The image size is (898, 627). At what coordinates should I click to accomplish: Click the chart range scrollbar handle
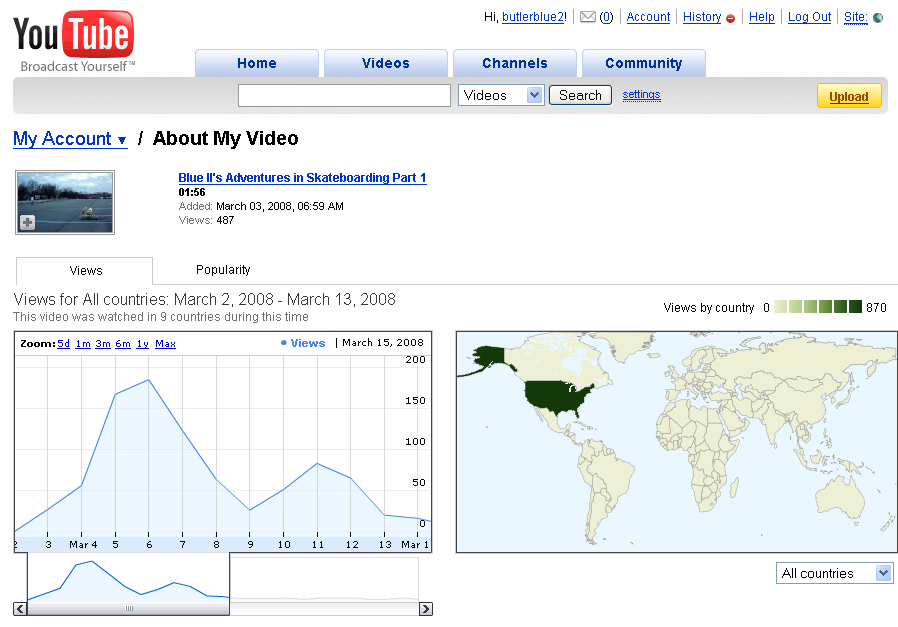(x=129, y=609)
